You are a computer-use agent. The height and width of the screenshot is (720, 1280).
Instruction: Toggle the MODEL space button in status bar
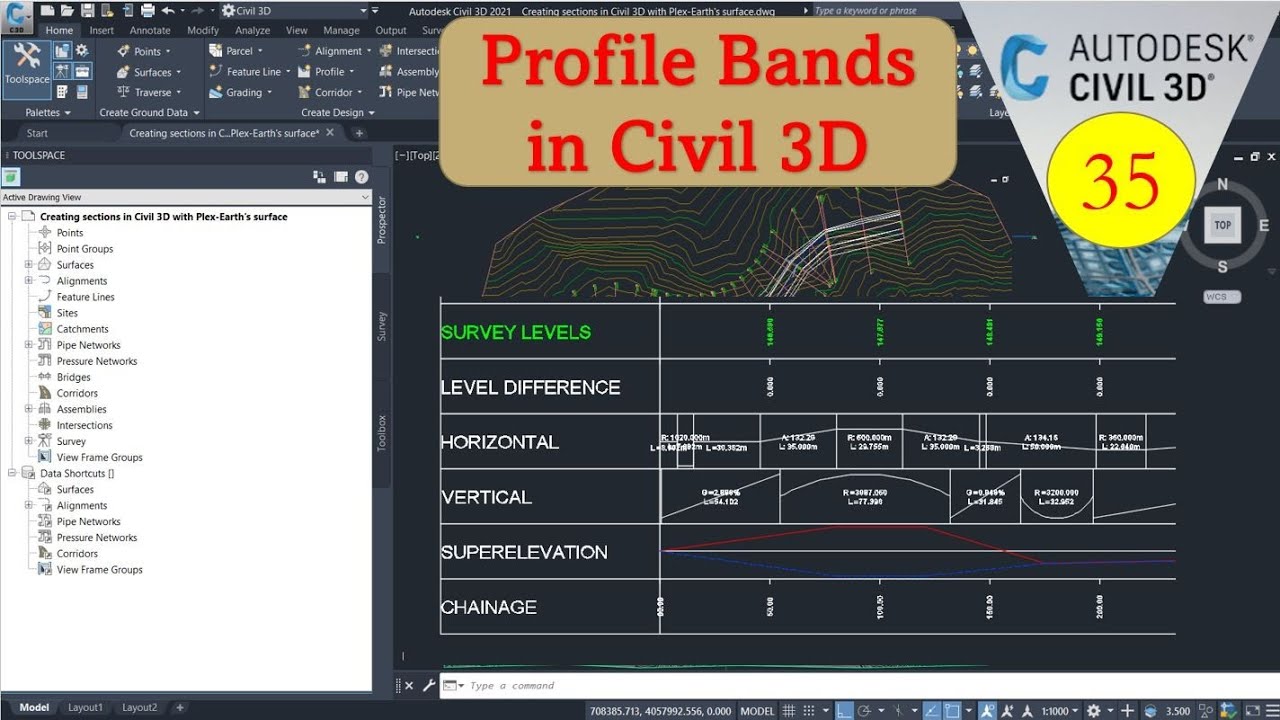(757, 710)
